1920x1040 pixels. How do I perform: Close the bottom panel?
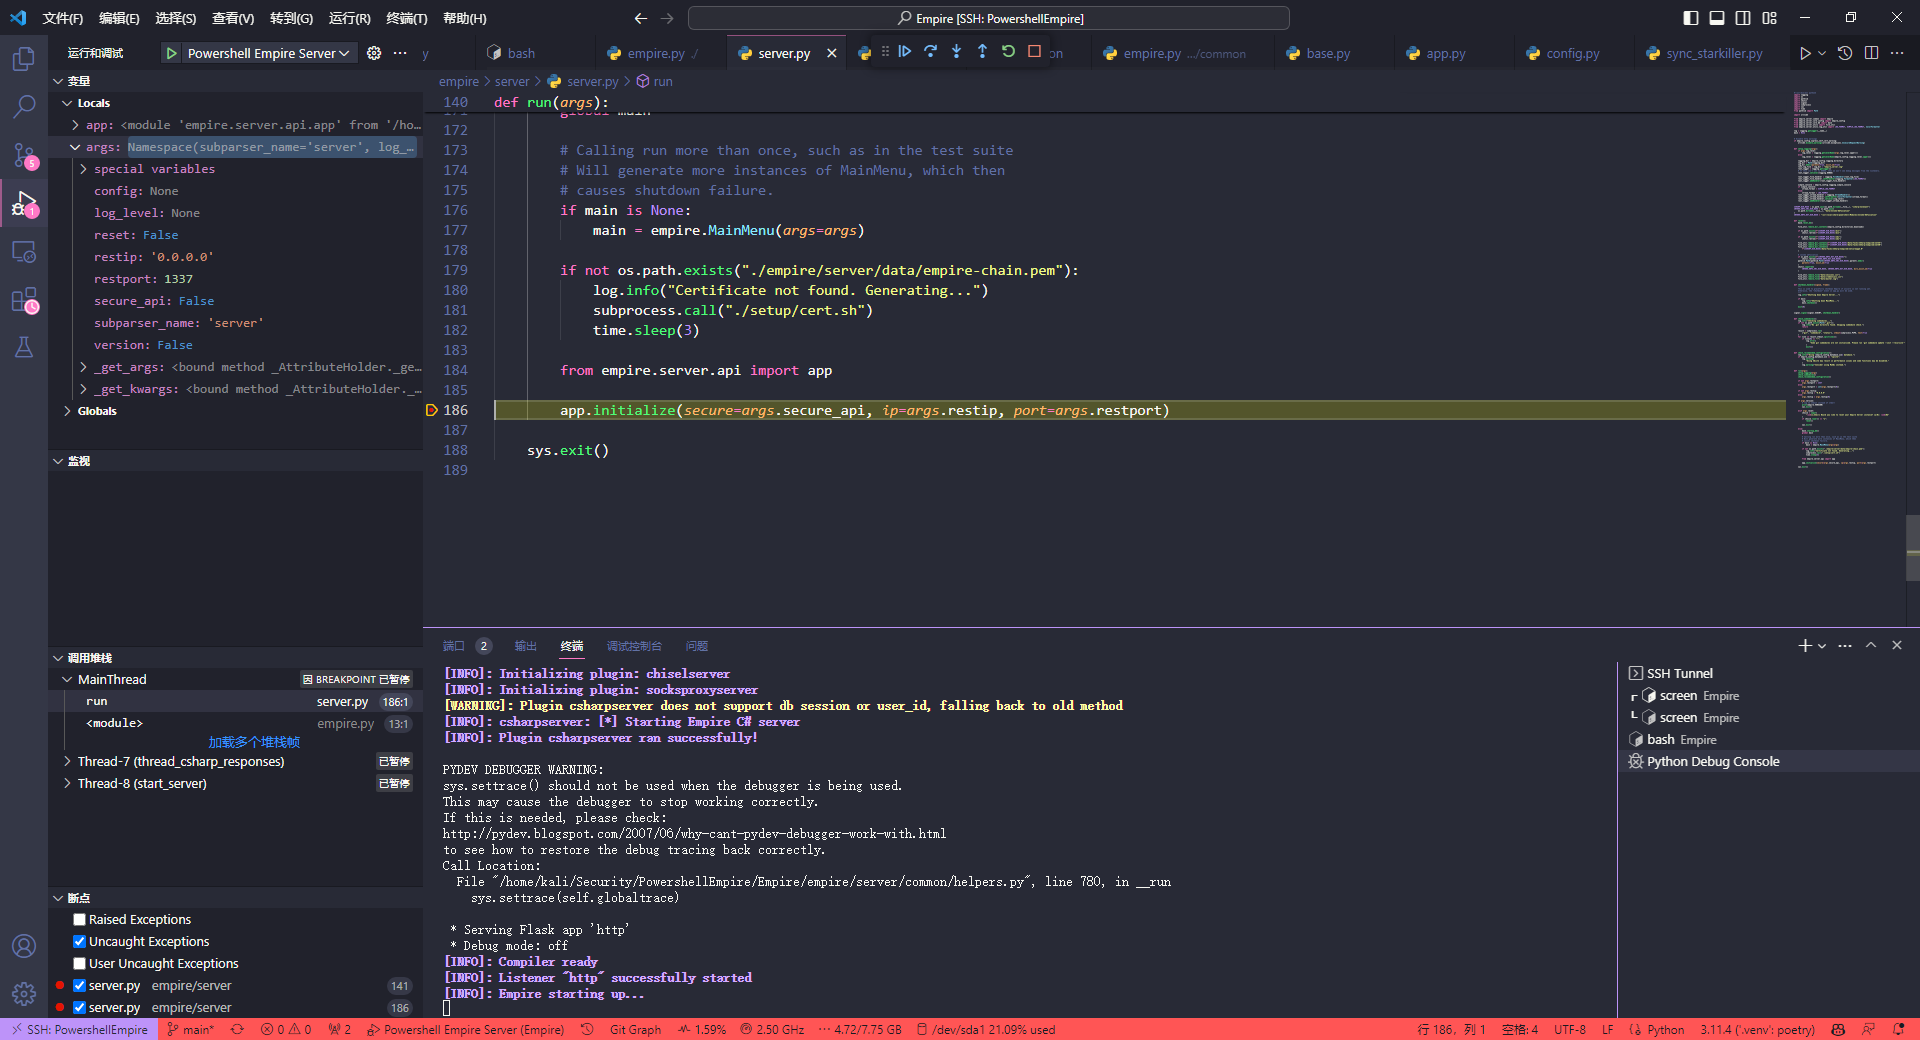[1897, 646]
